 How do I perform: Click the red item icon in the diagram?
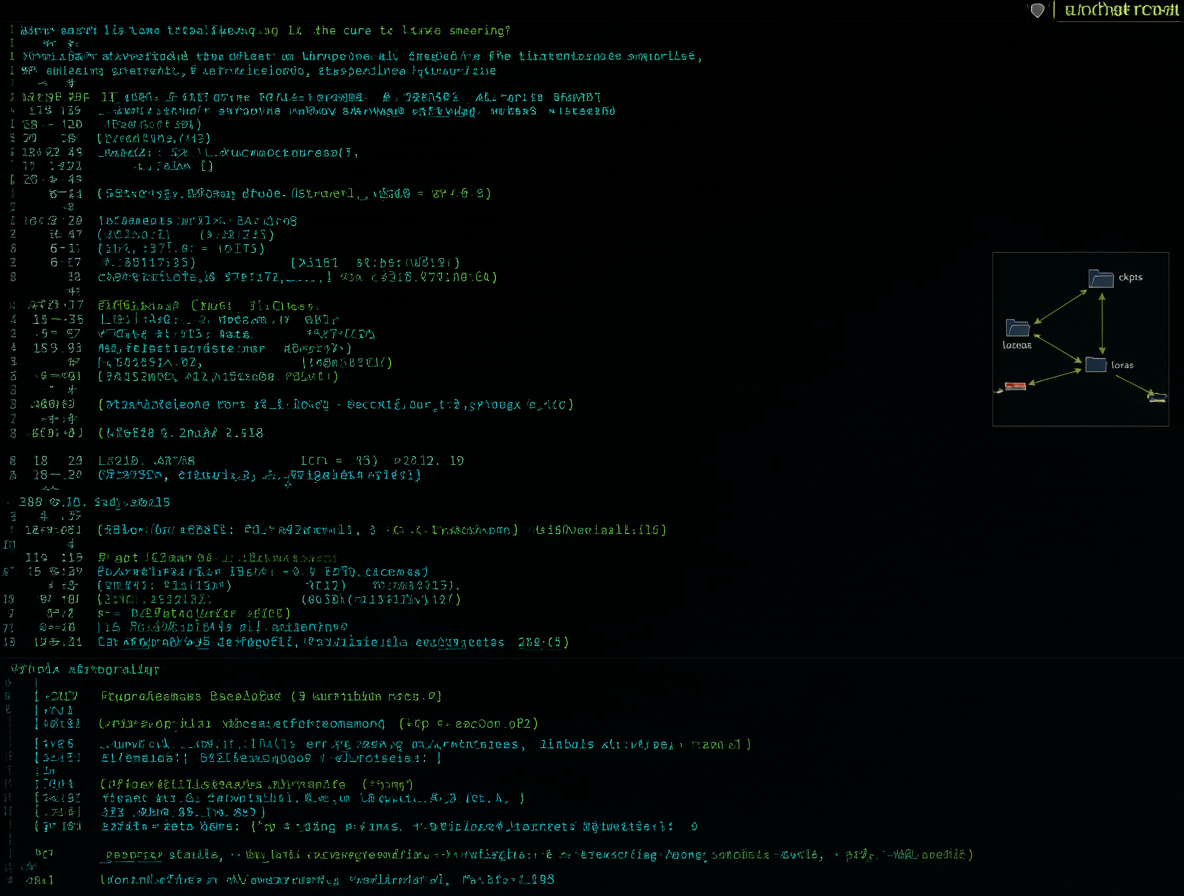pyautogui.click(x=1015, y=386)
